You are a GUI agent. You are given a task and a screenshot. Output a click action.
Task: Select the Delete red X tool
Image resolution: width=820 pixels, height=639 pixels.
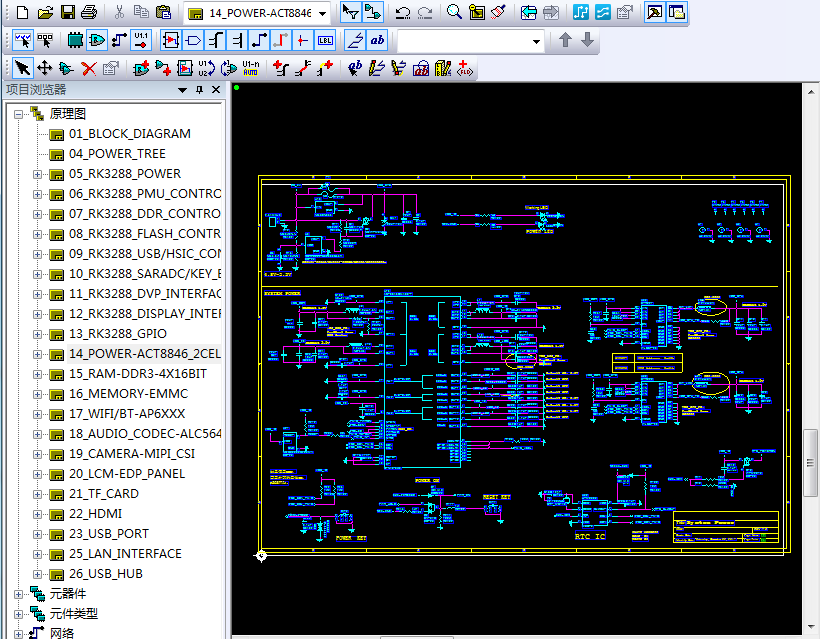pyautogui.click(x=89, y=69)
